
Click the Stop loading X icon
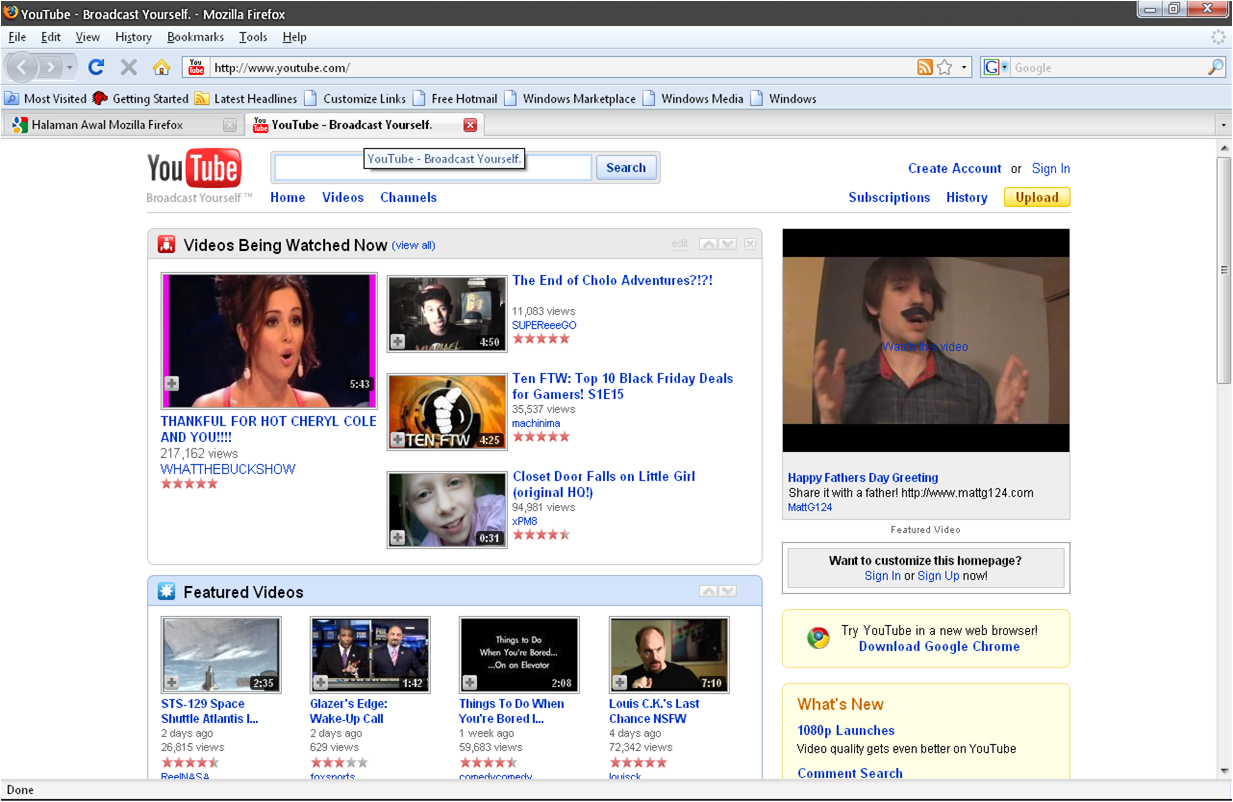[129, 67]
